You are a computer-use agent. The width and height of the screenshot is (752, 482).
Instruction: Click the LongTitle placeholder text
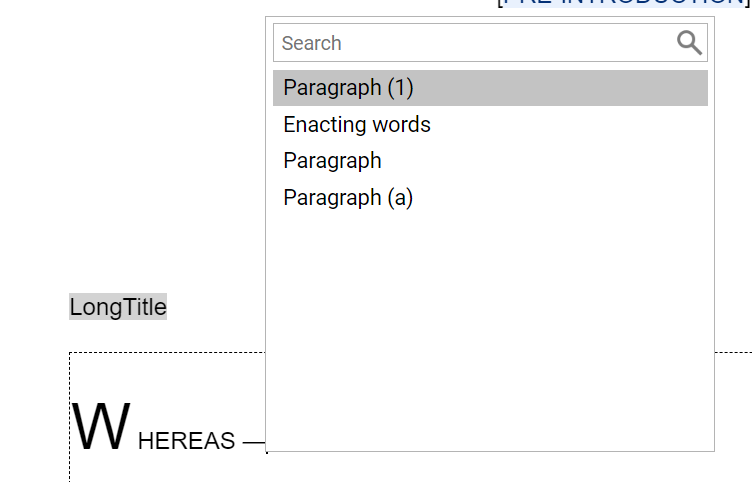pos(118,306)
